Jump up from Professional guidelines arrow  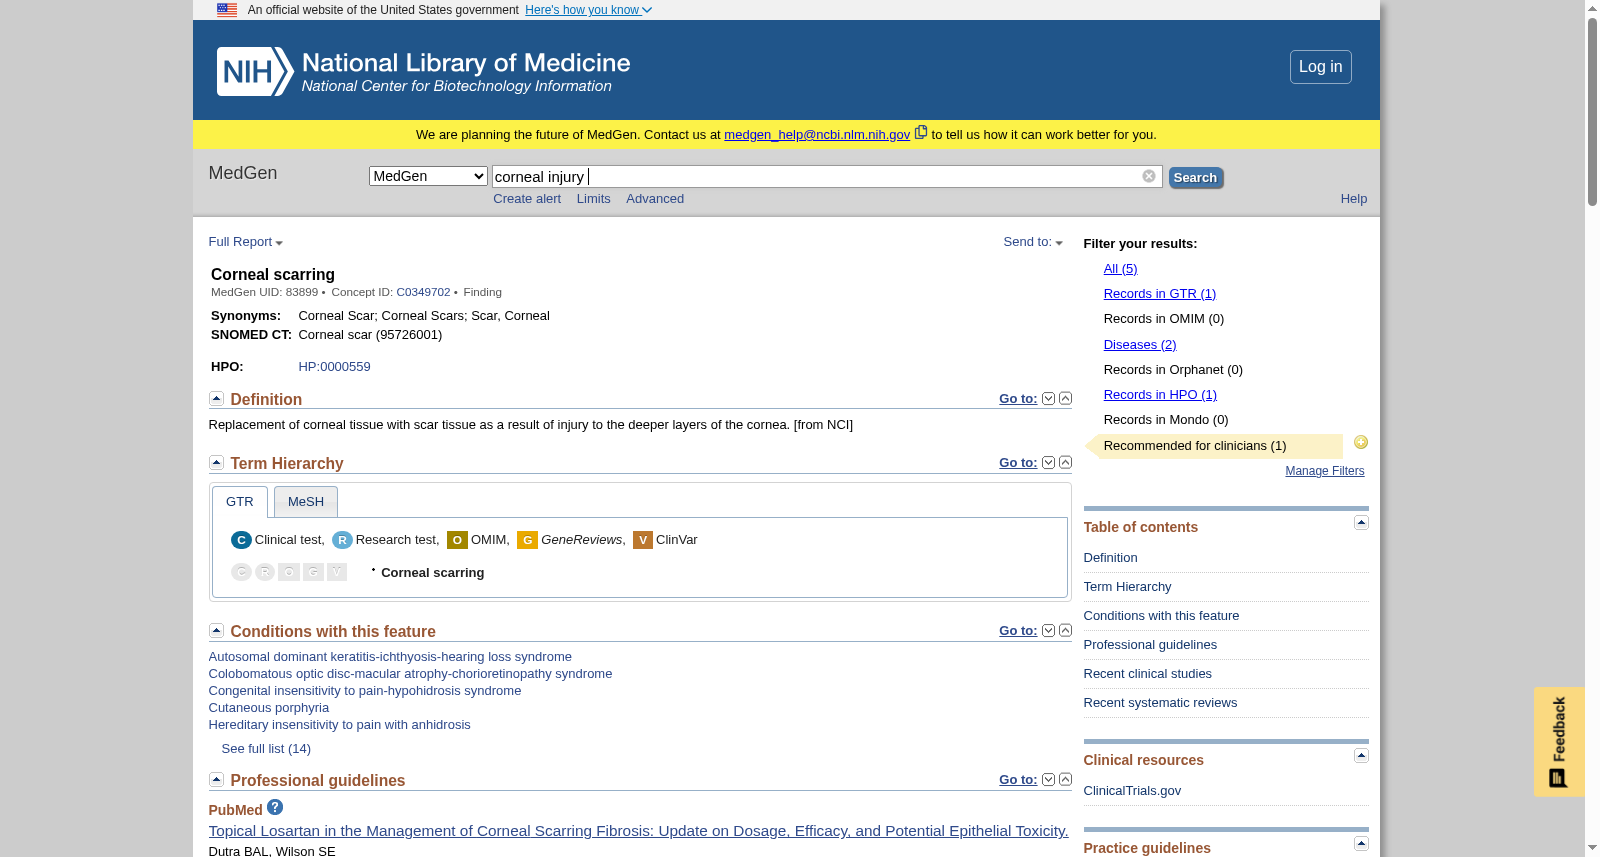click(1065, 779)
